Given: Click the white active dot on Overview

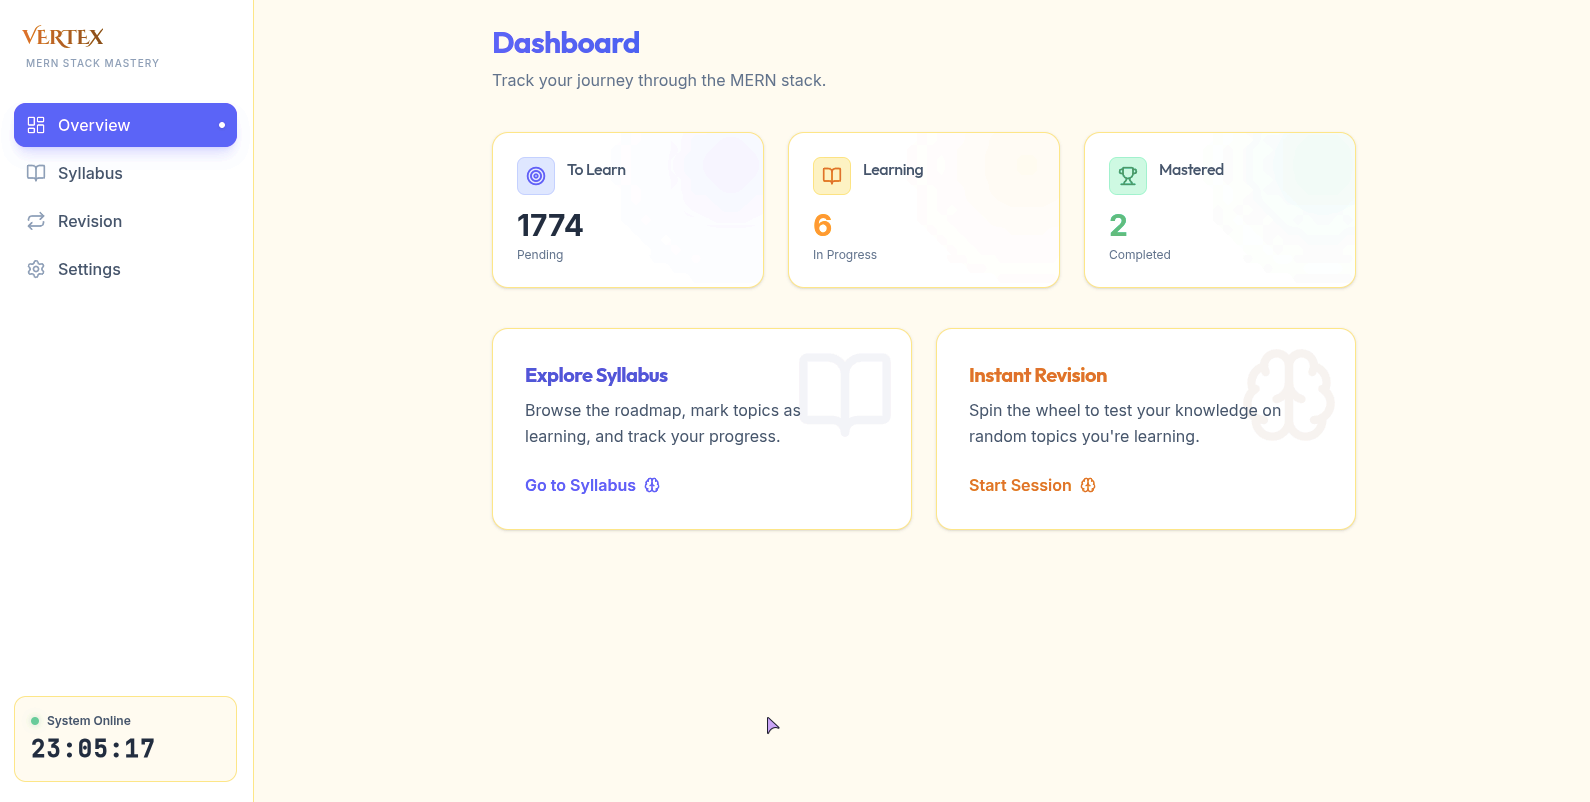Looking at the screenshot, I should pyautogui.click(x=222, y=125).
